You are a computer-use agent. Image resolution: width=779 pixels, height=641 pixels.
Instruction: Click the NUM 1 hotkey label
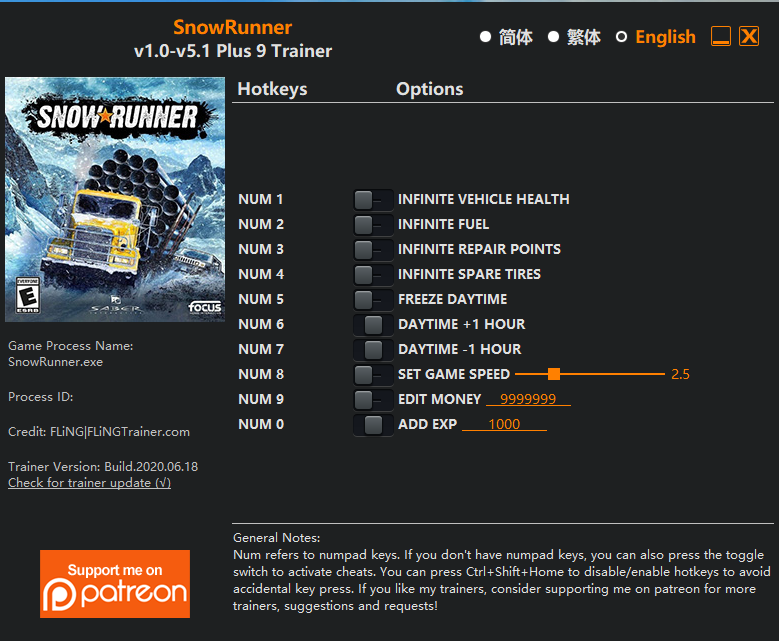261,199
